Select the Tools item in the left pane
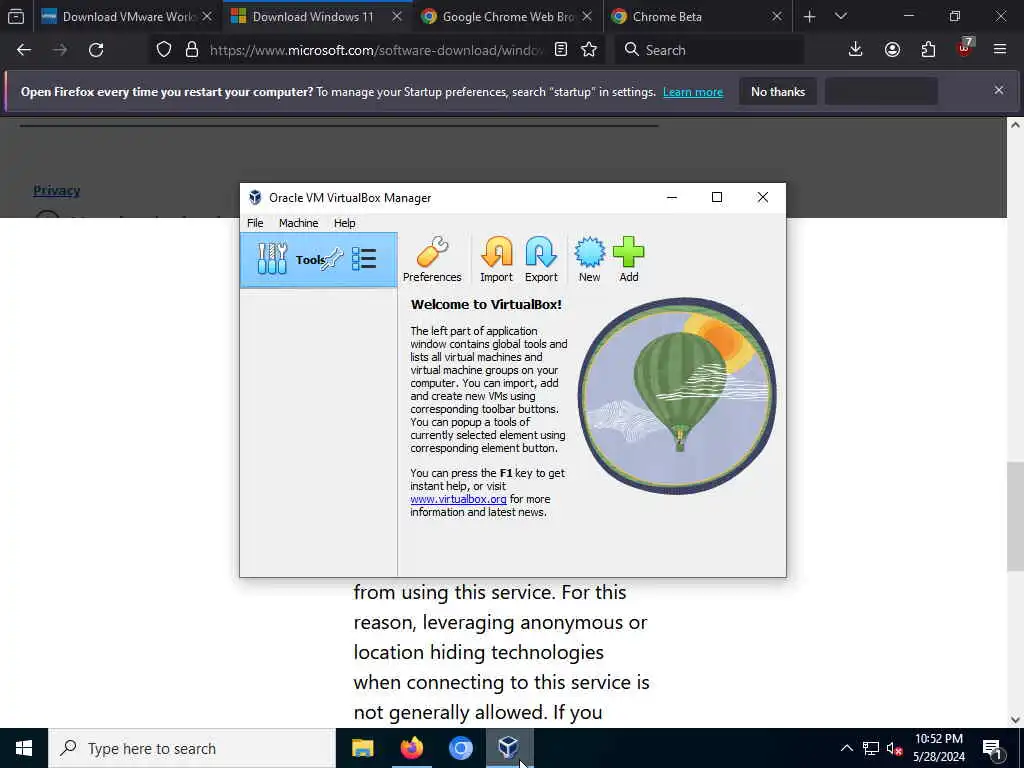This screenshot has height=768, width=1024. click(x=319, y=259)
